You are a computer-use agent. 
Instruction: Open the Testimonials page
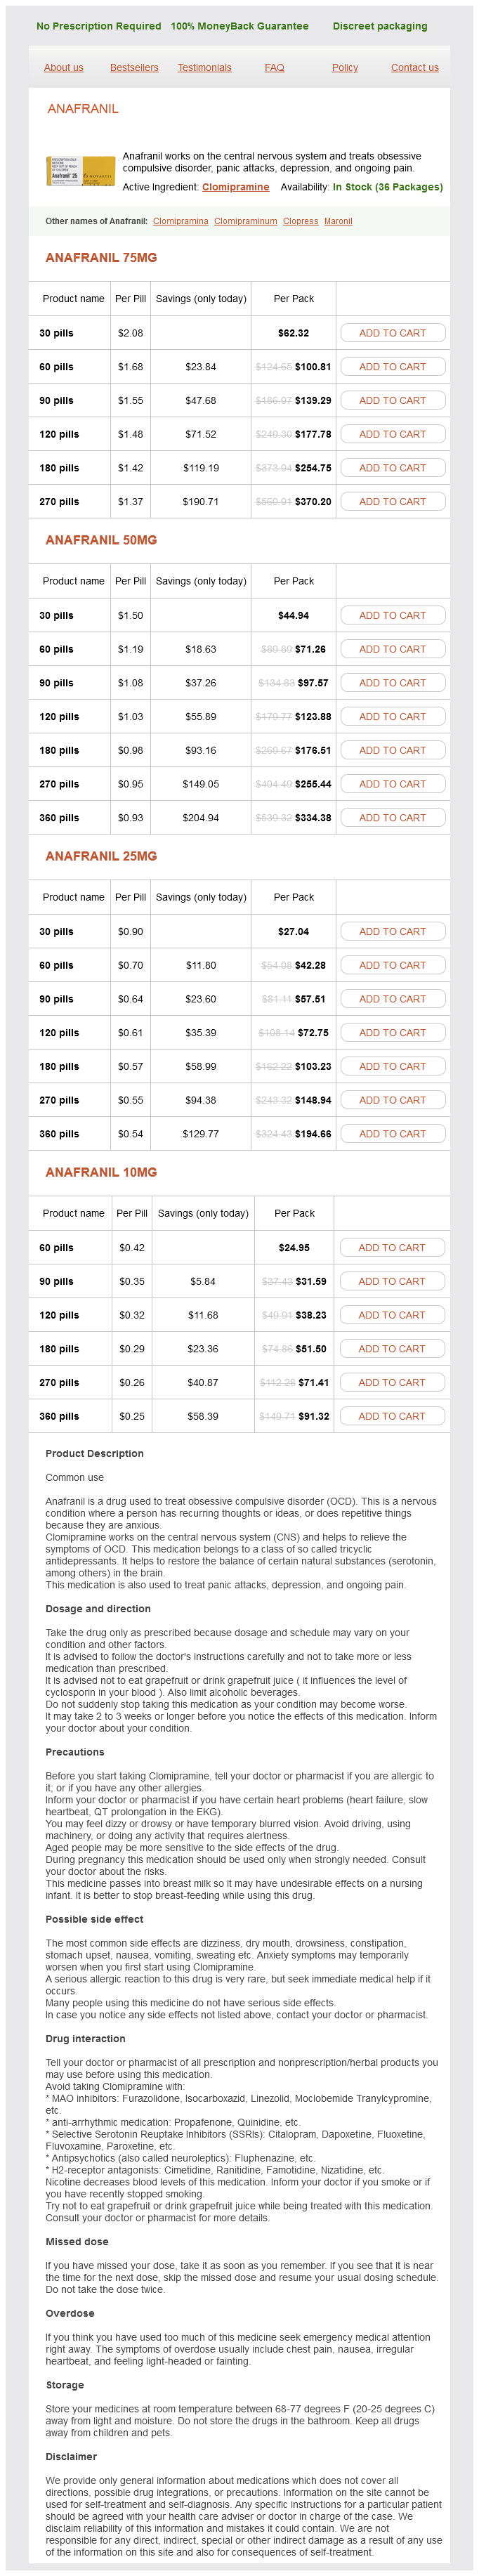pyautogui.click(x=204, y=68)
